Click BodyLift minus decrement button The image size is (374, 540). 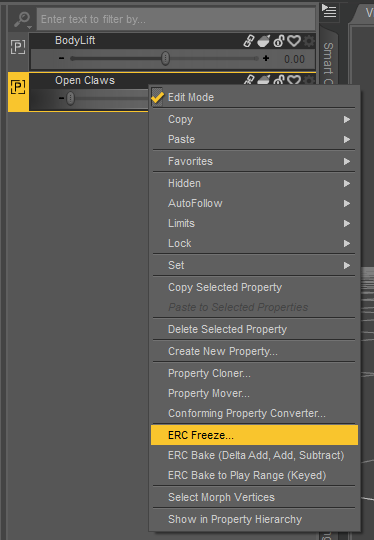coord(61,58)
